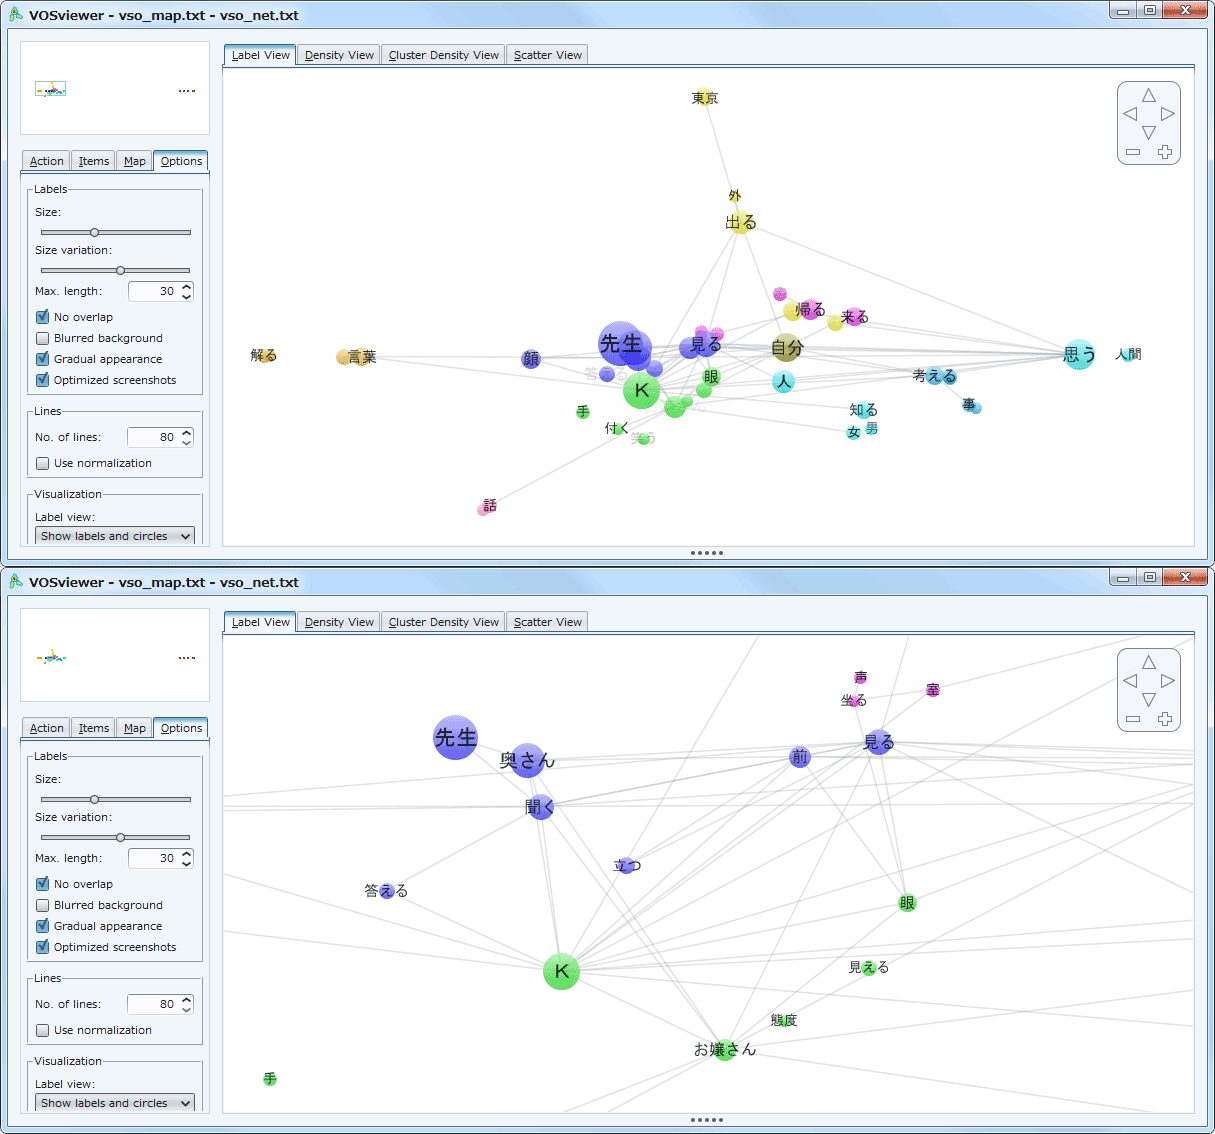Click VOSviewer app icon in bottom title bar
Image resolution: width=1215 pixels, height=1134 pixels.
[x=16, y=582]
